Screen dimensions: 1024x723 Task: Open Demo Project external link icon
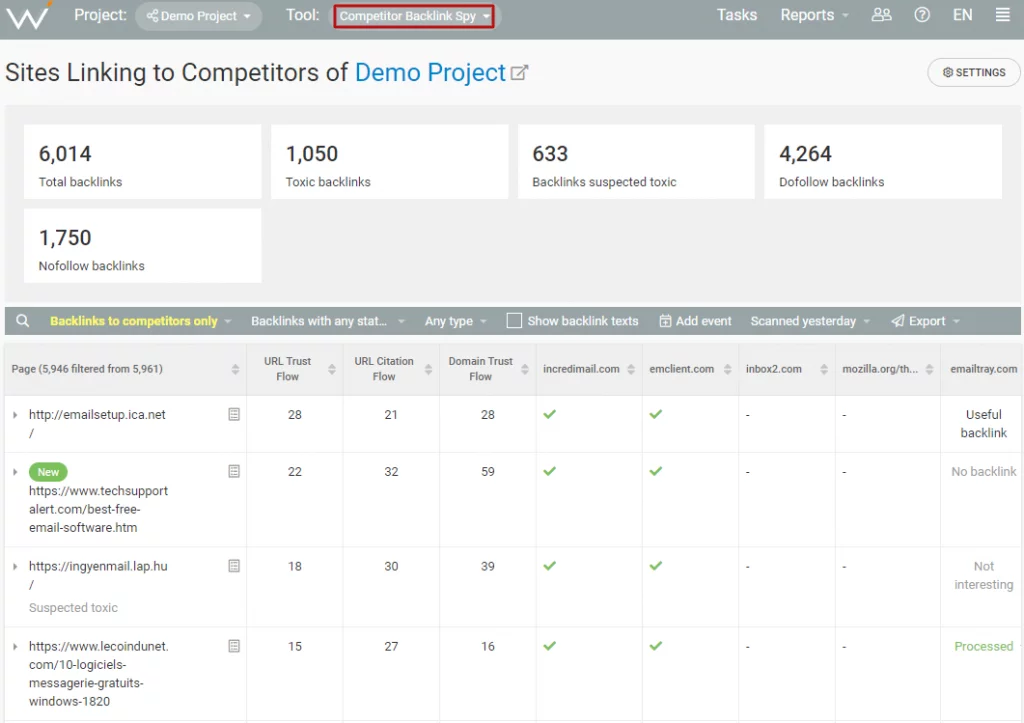519,72
